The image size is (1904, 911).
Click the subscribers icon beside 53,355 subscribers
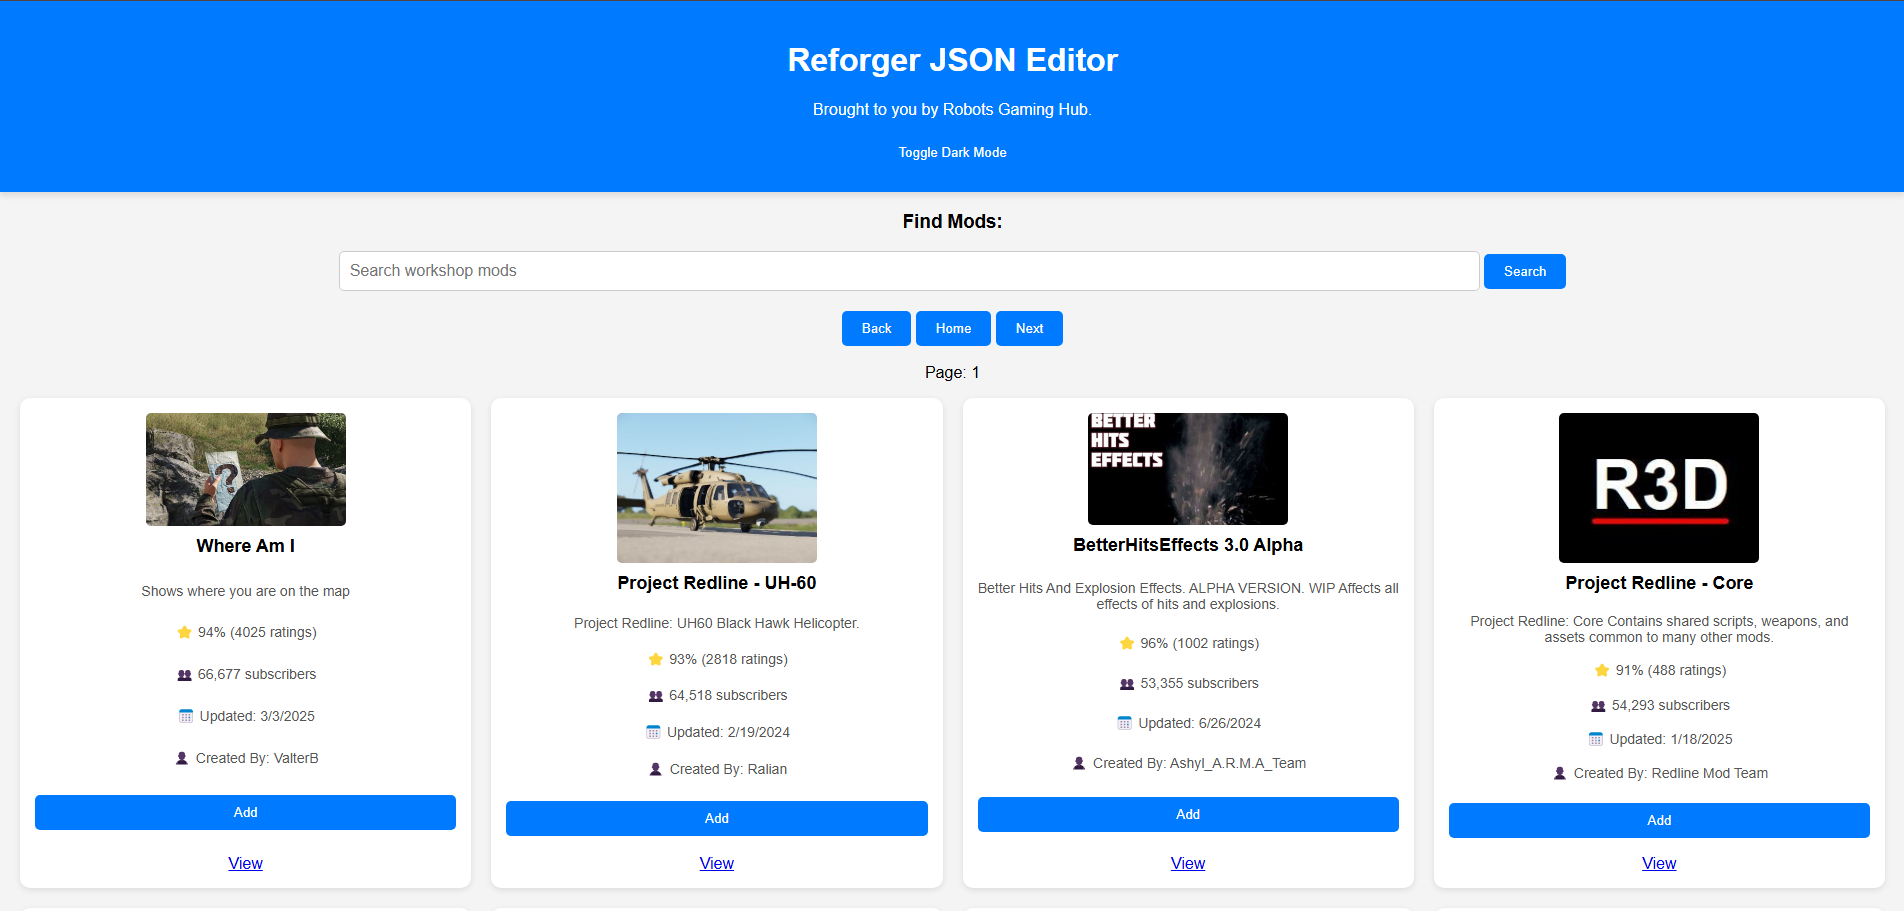1127,684
